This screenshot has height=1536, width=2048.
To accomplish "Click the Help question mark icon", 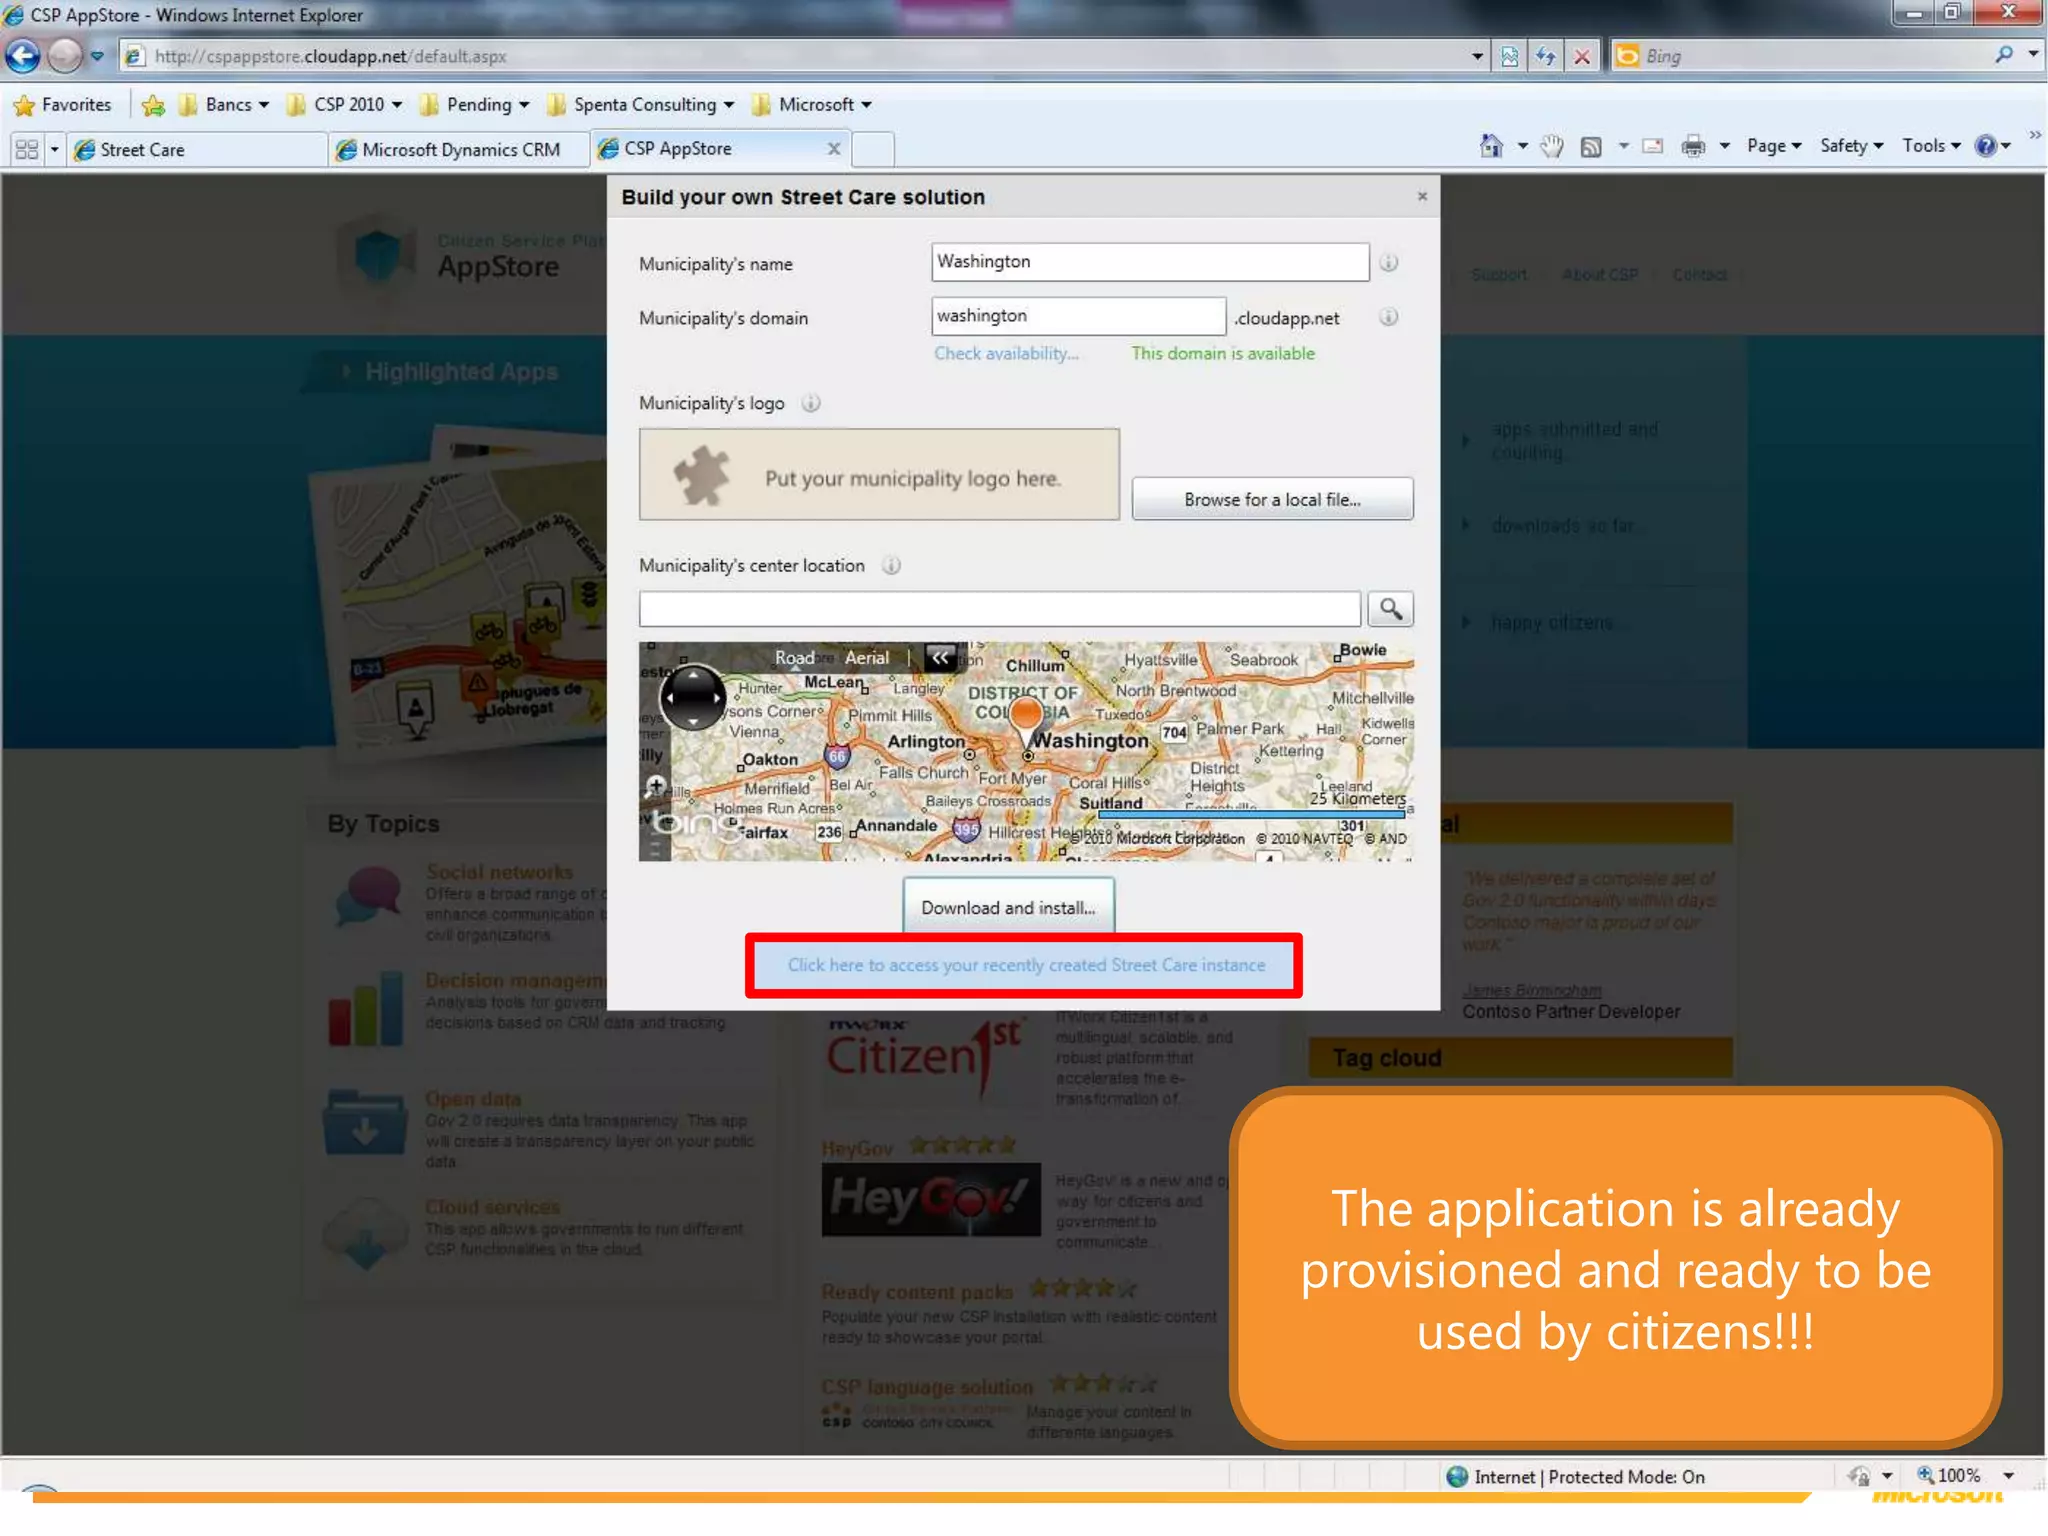I will (x=1986, y=146).
